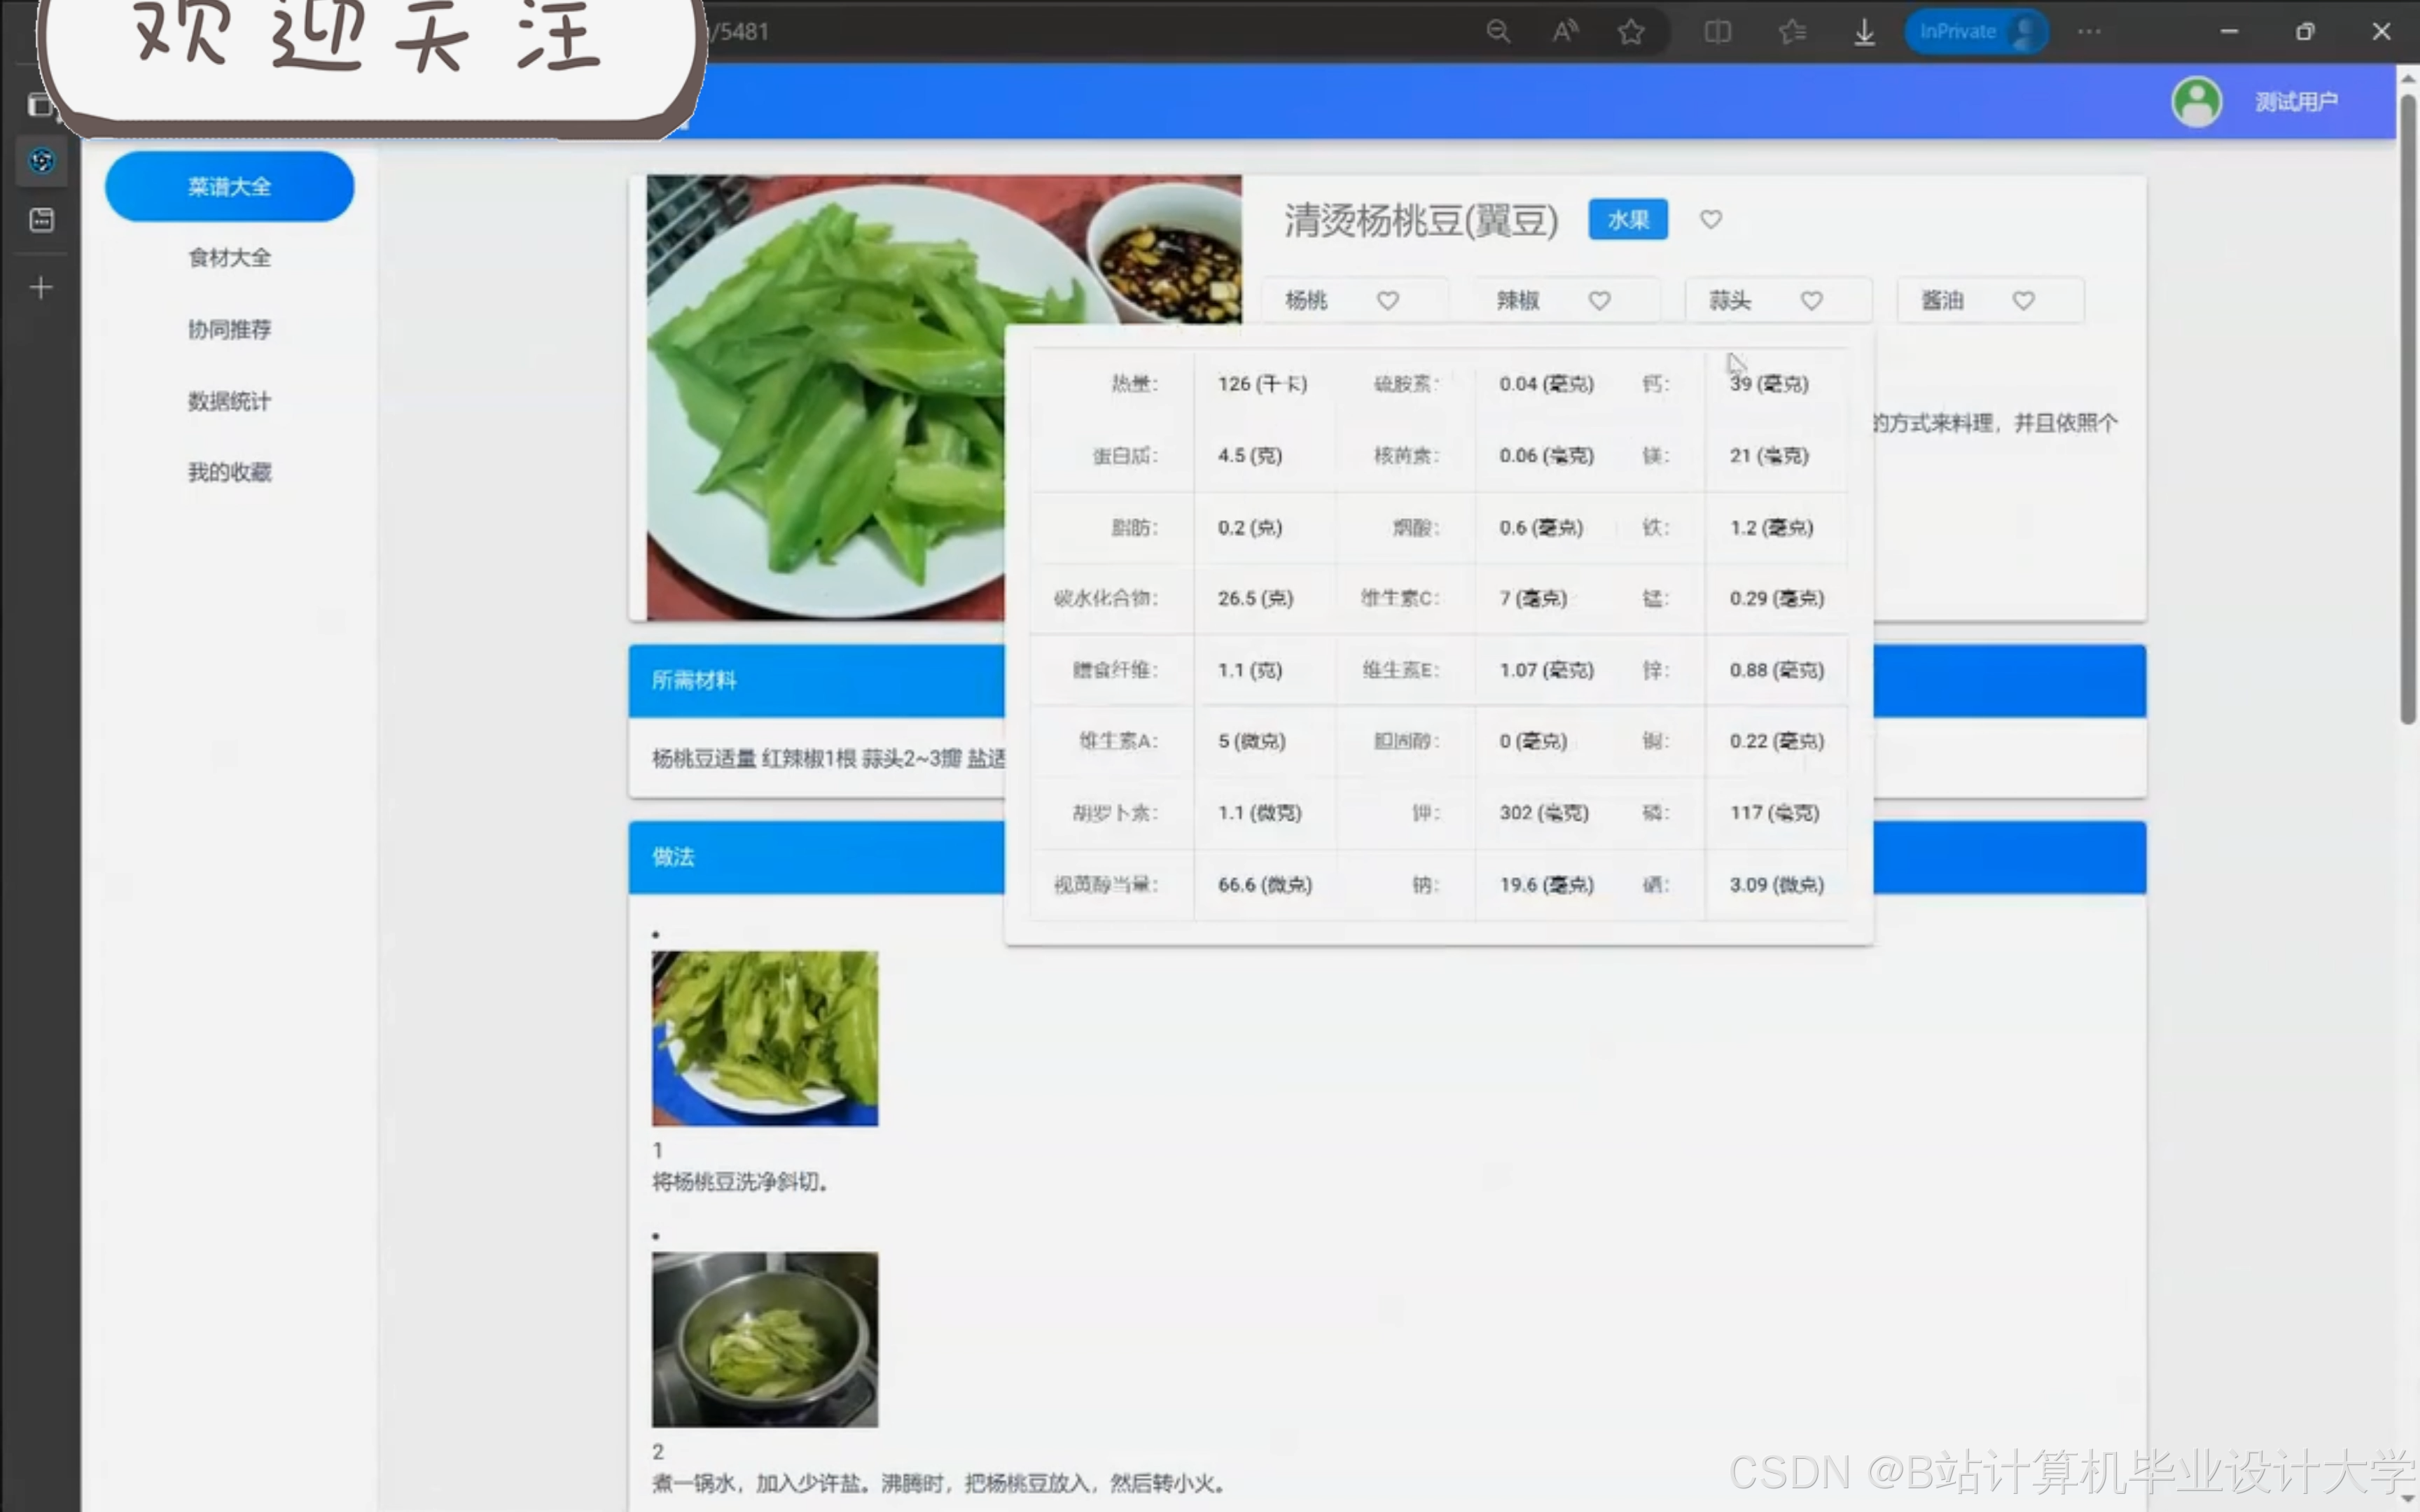Toggle heart on 辣椒 ingredient tag
Viewport: 2420px width, 1512px height.
[1600, 300]
